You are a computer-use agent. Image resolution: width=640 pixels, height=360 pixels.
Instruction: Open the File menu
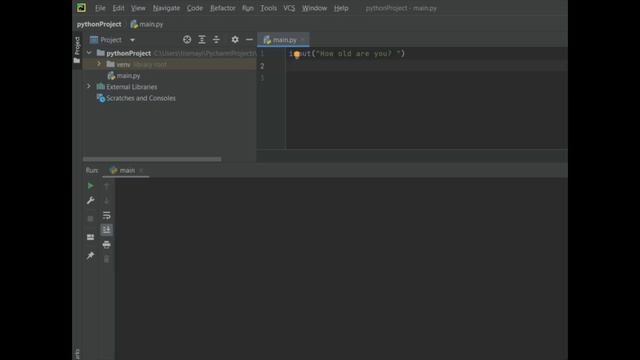tap(100, 8)
